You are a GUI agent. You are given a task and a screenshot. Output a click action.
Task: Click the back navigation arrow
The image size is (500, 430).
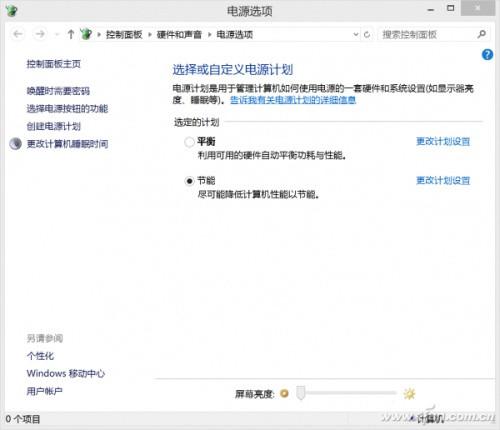[x=18, y=34]
